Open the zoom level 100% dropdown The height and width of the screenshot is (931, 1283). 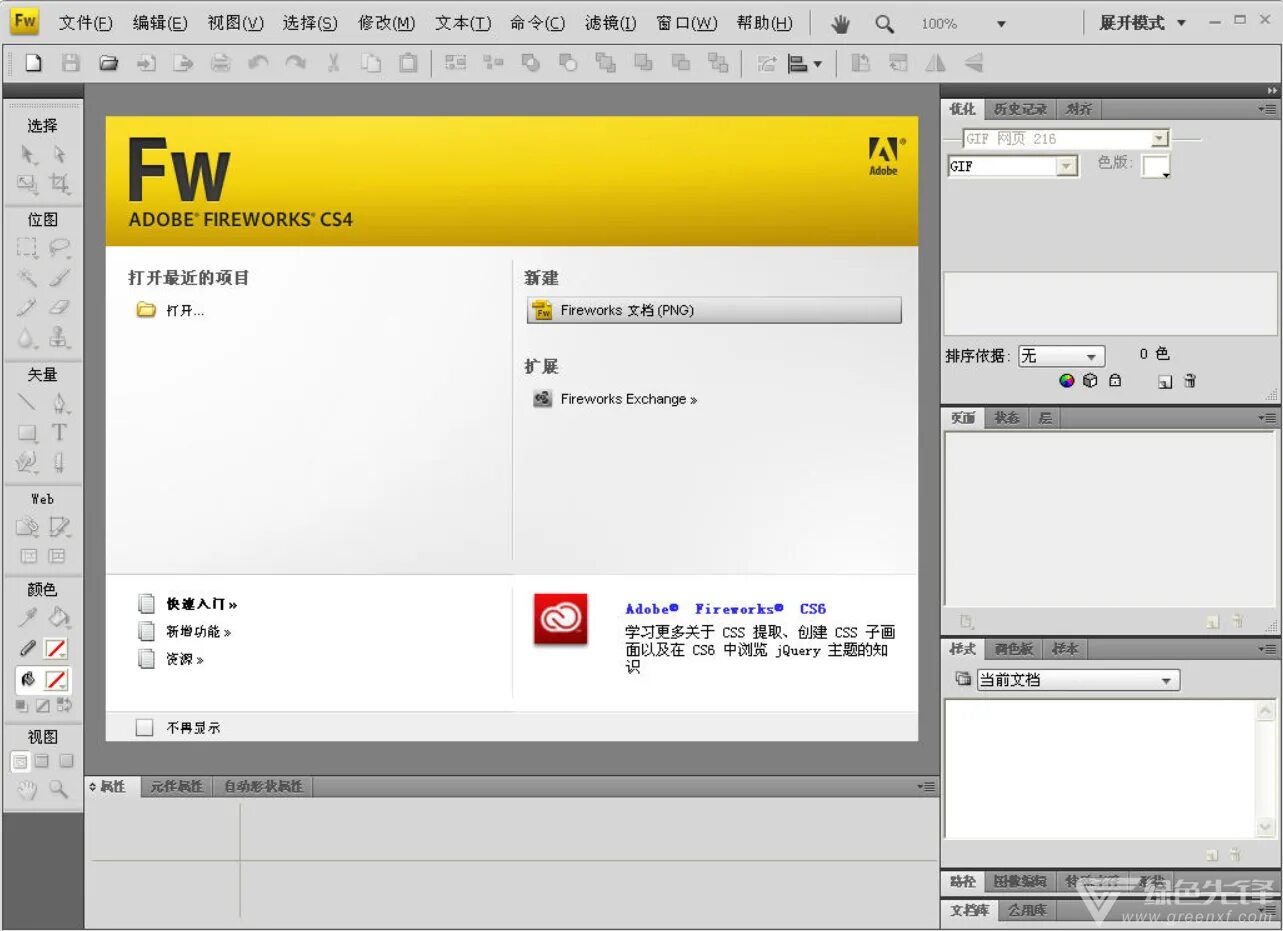pyautogui.click(x=1001, y=23)
